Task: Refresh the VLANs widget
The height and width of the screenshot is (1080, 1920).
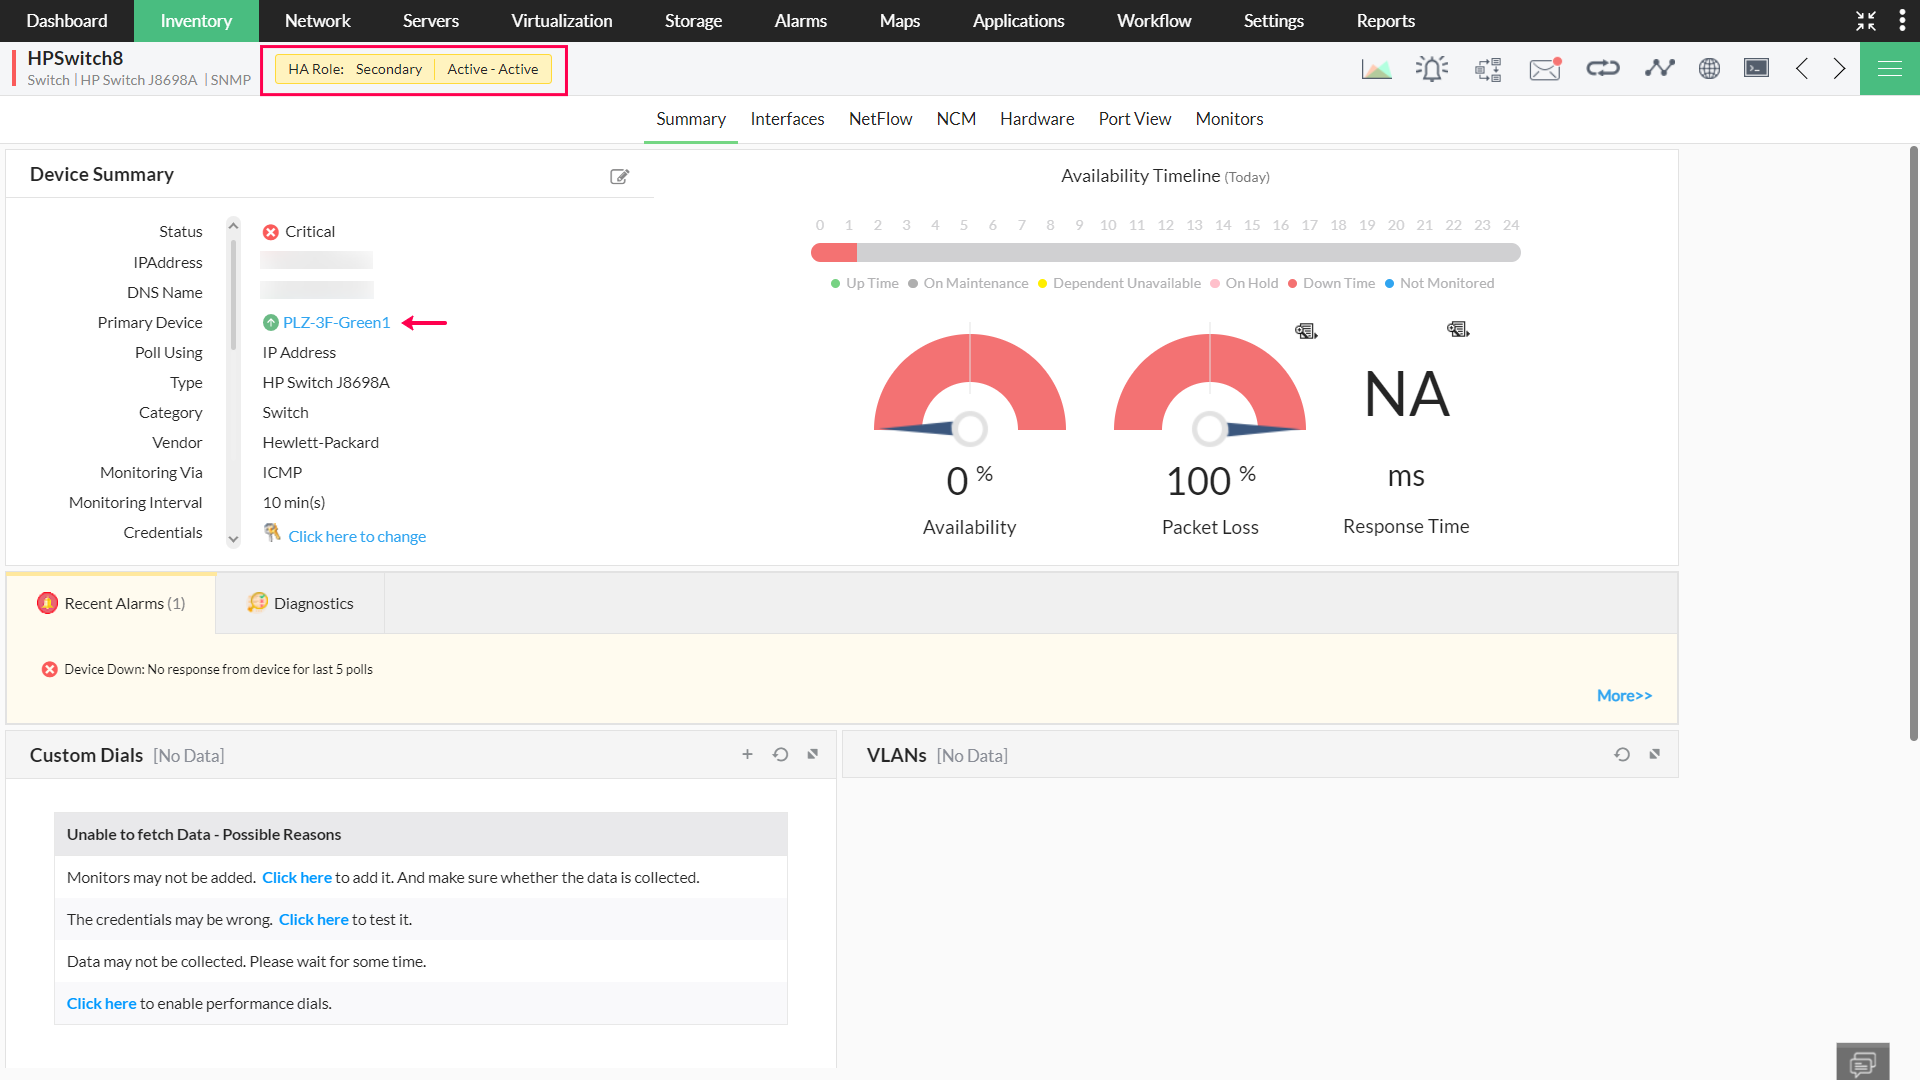Action: (x=1622, y=755)
